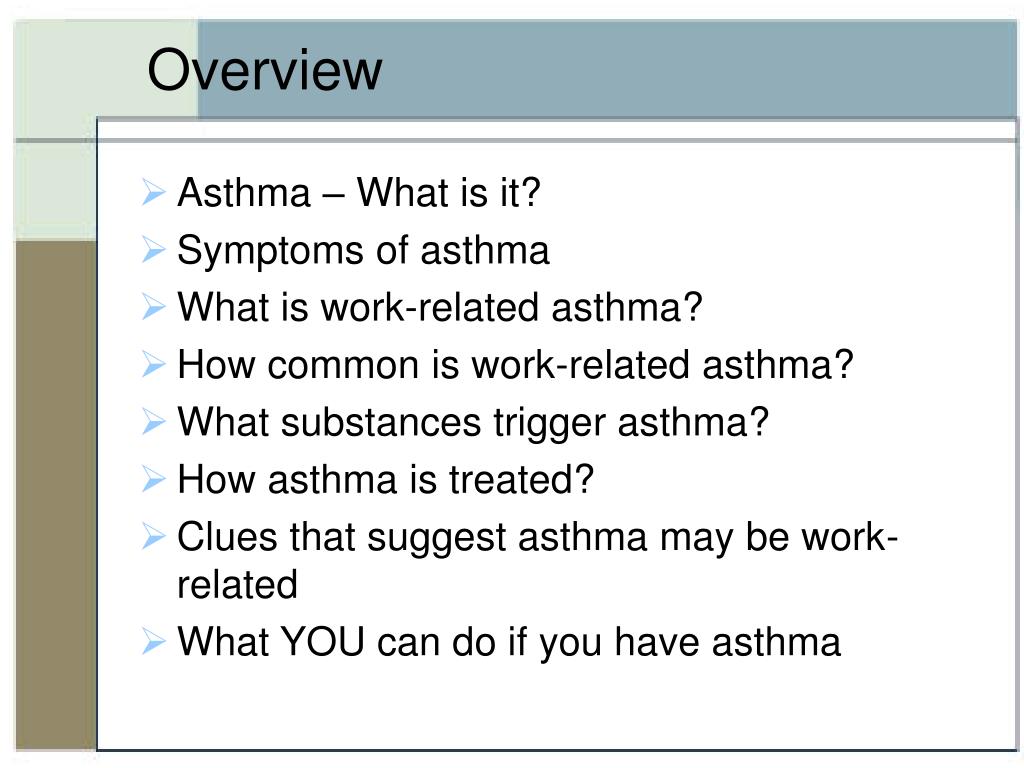Screen dimensions: 1024x768
Task: Click the arrow bullet beside 'How common is work-related asthma?'
Action: (153, 364)
